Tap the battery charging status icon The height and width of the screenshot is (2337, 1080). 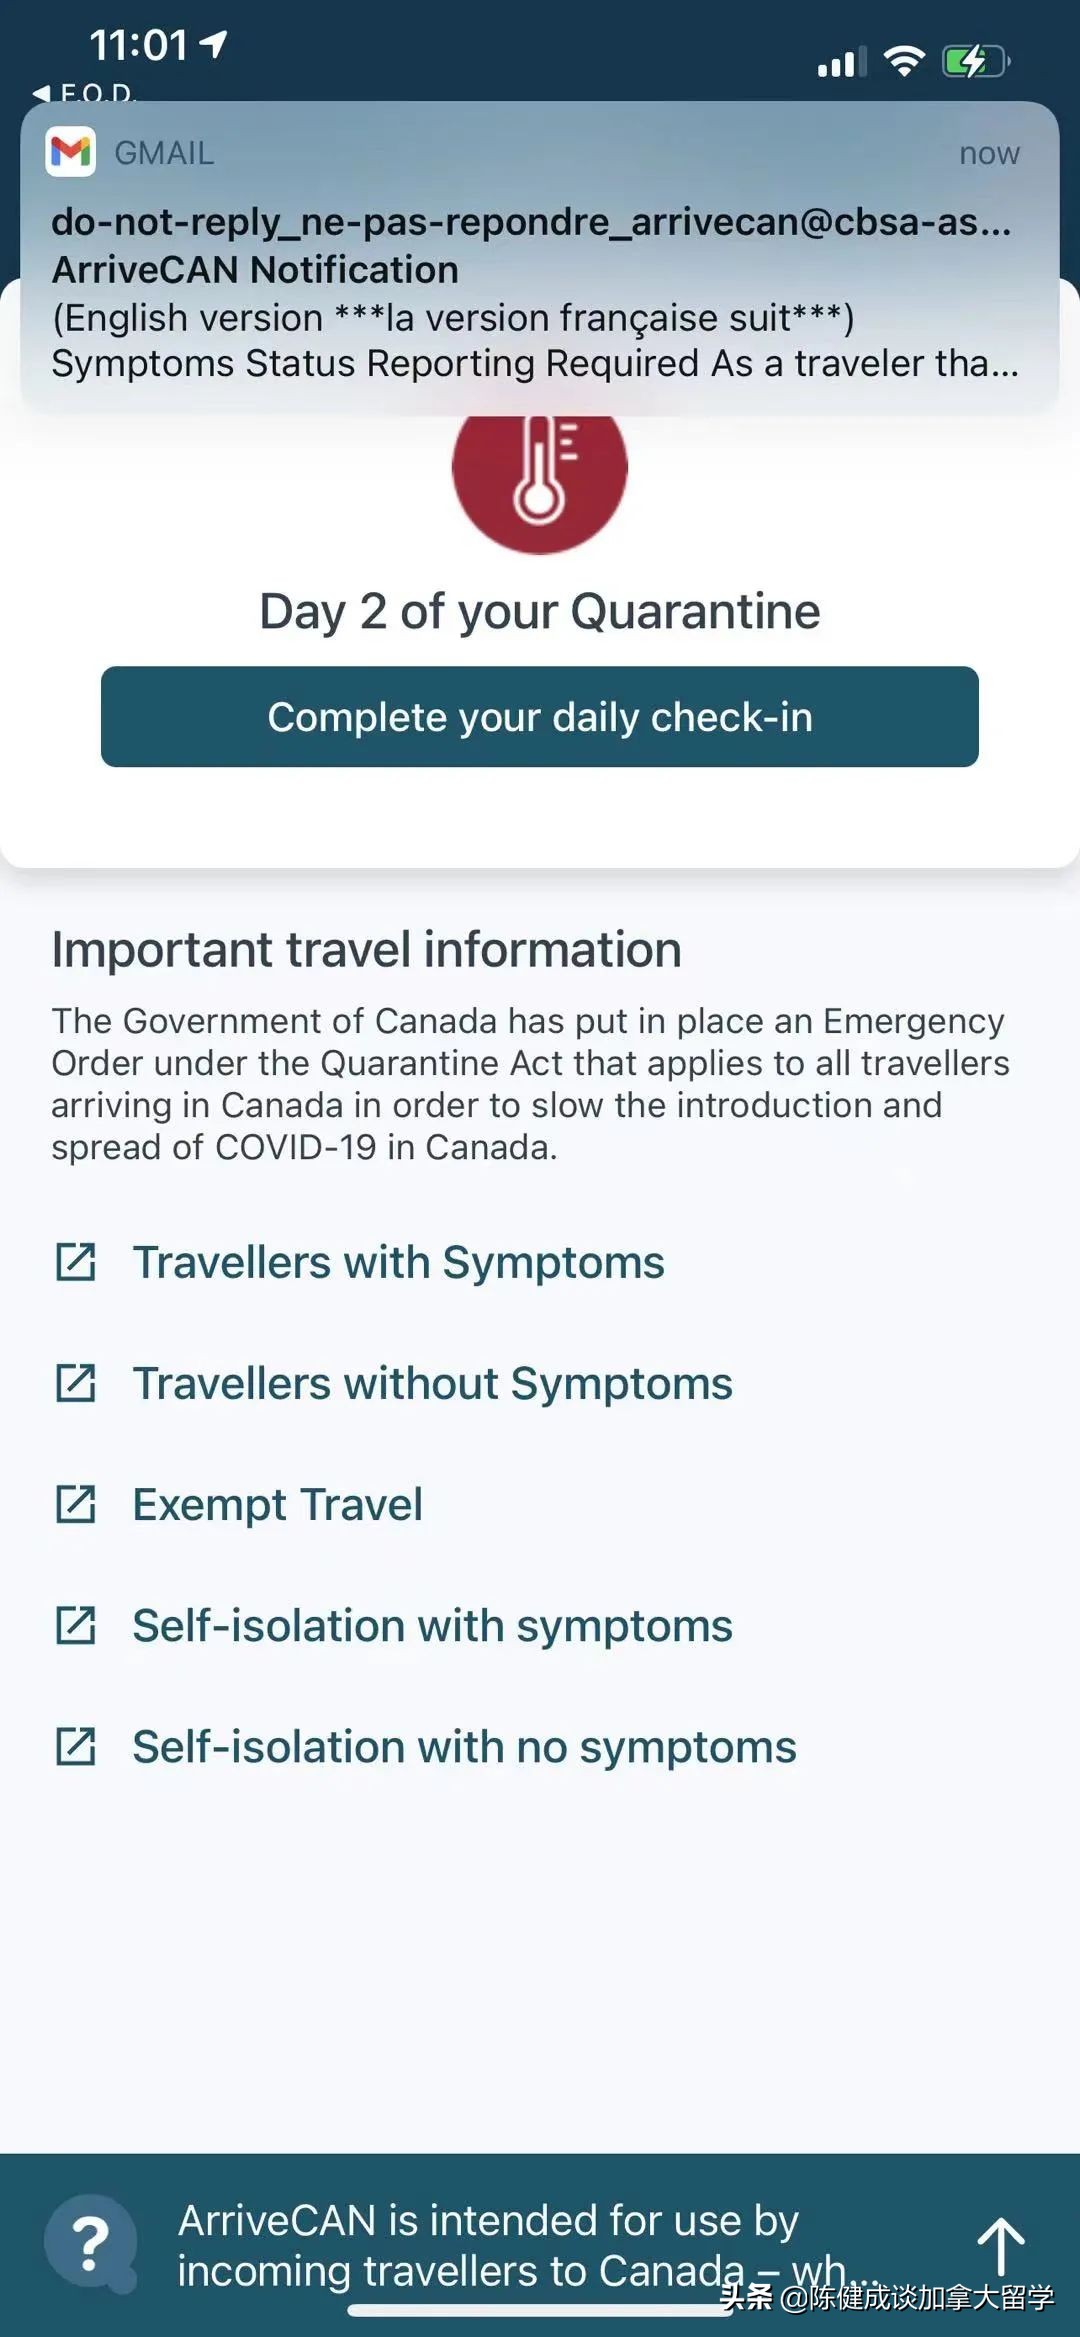tap(974, 62)
